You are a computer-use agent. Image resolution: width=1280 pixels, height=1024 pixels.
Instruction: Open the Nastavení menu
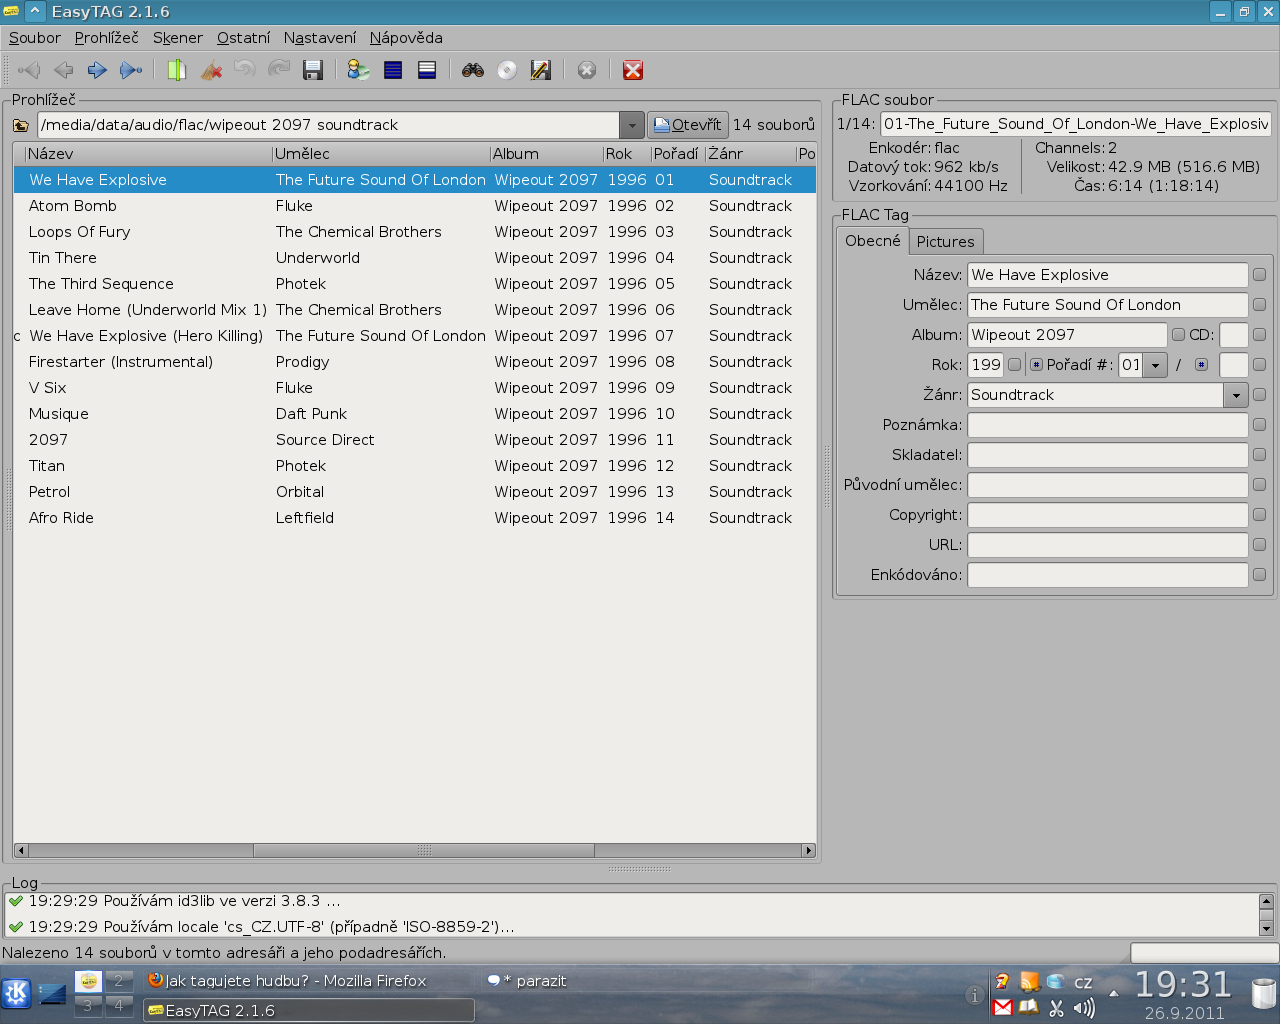pyautogui.click(x=320, y=38)
